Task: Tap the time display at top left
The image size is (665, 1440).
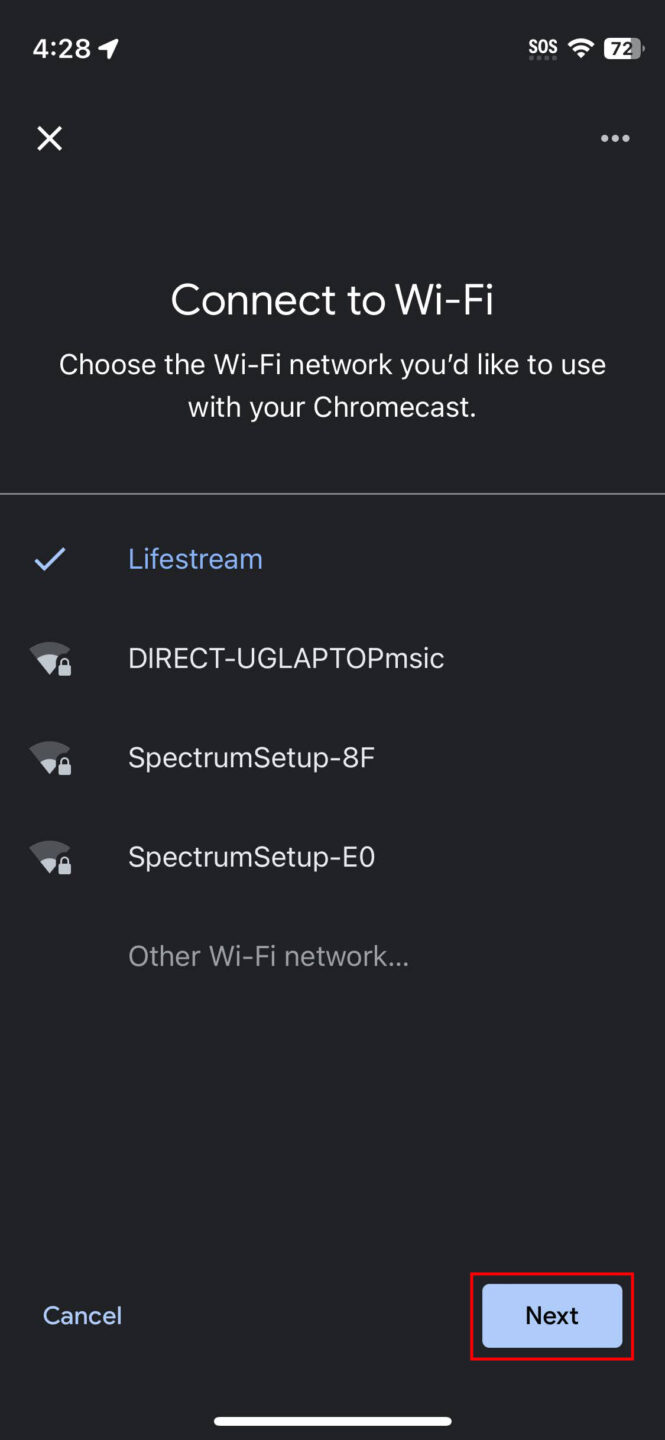Action: pyautogui.click(x=60, y=47)
